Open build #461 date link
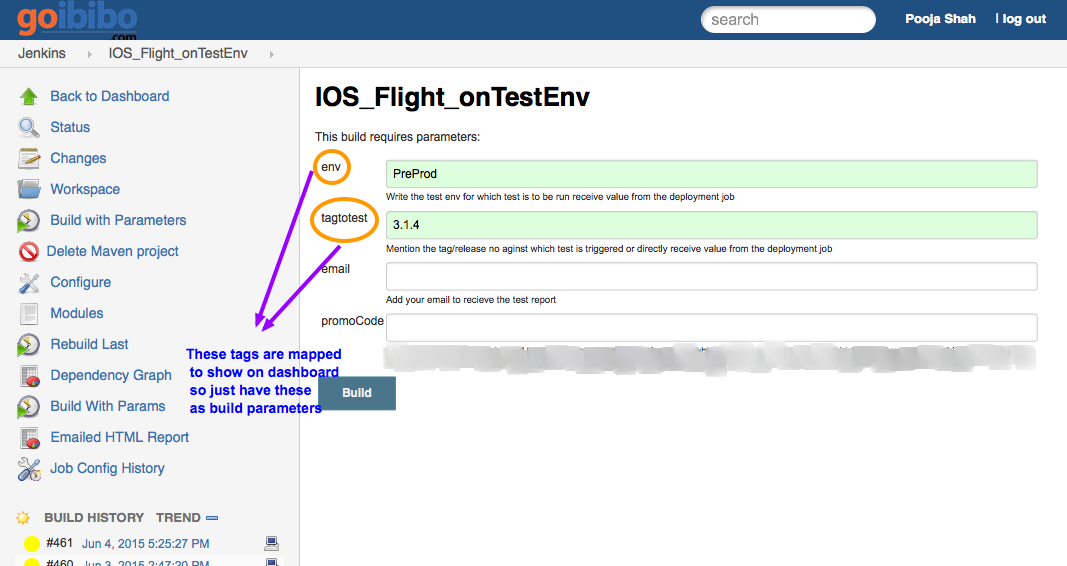 click(146, 544)
